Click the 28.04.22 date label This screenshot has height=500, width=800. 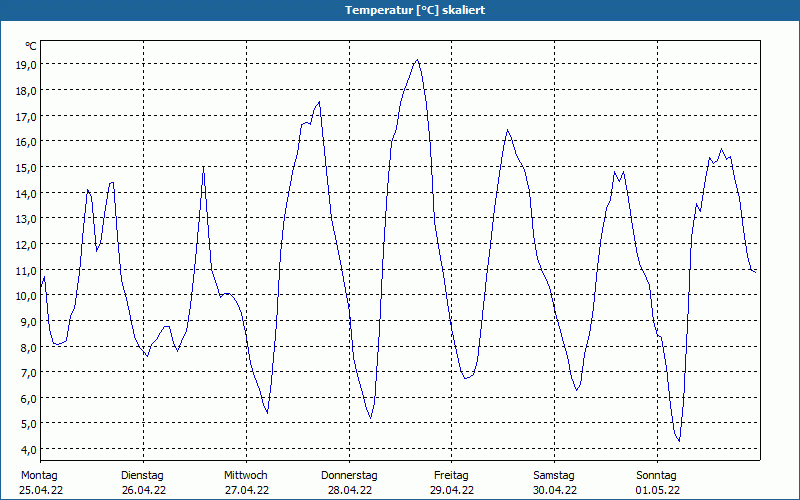tap(349, 490)
